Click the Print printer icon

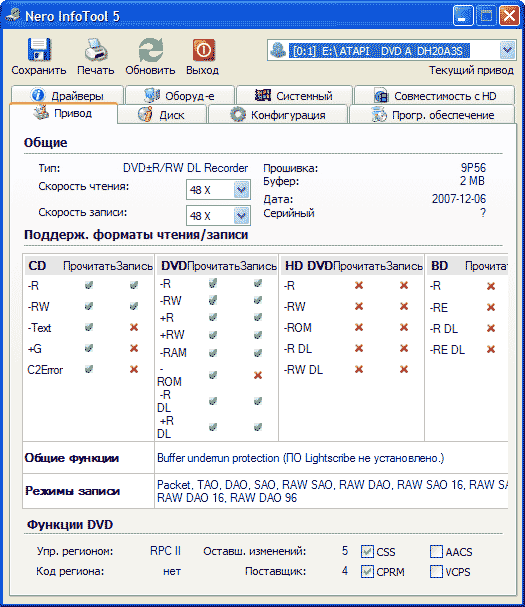click(x=95, y=50)
